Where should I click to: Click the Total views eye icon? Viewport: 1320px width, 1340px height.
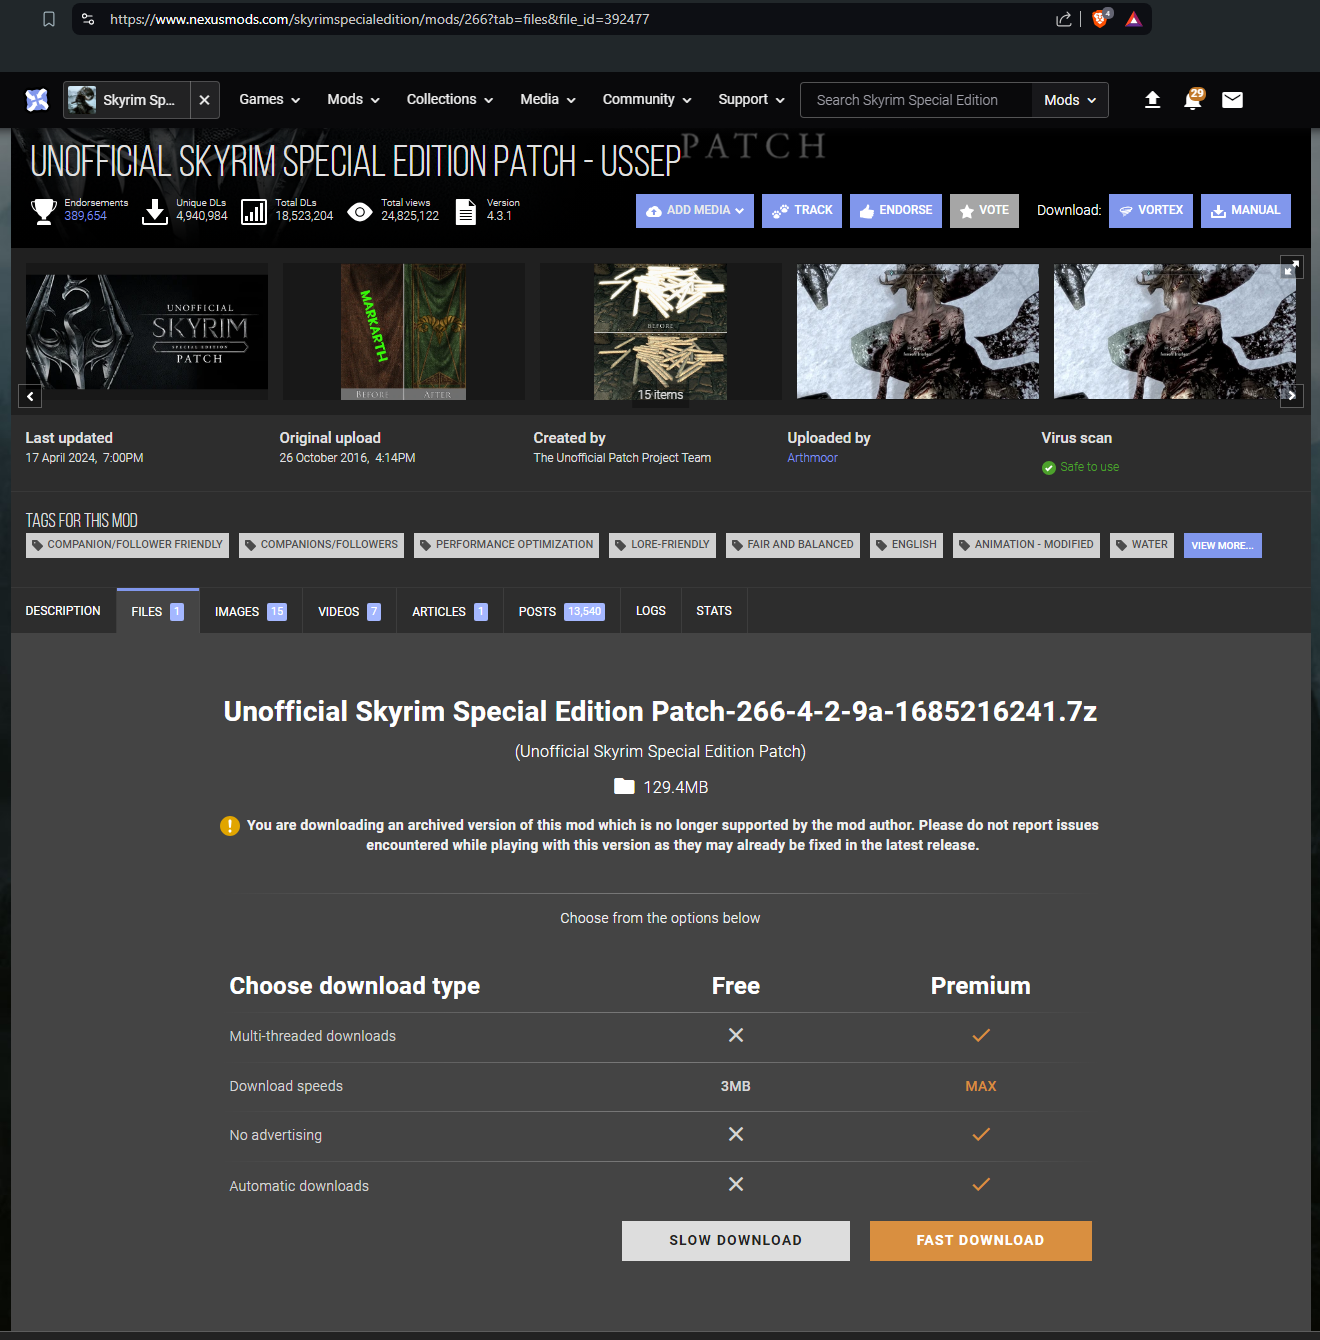click(x=360, y=211)
